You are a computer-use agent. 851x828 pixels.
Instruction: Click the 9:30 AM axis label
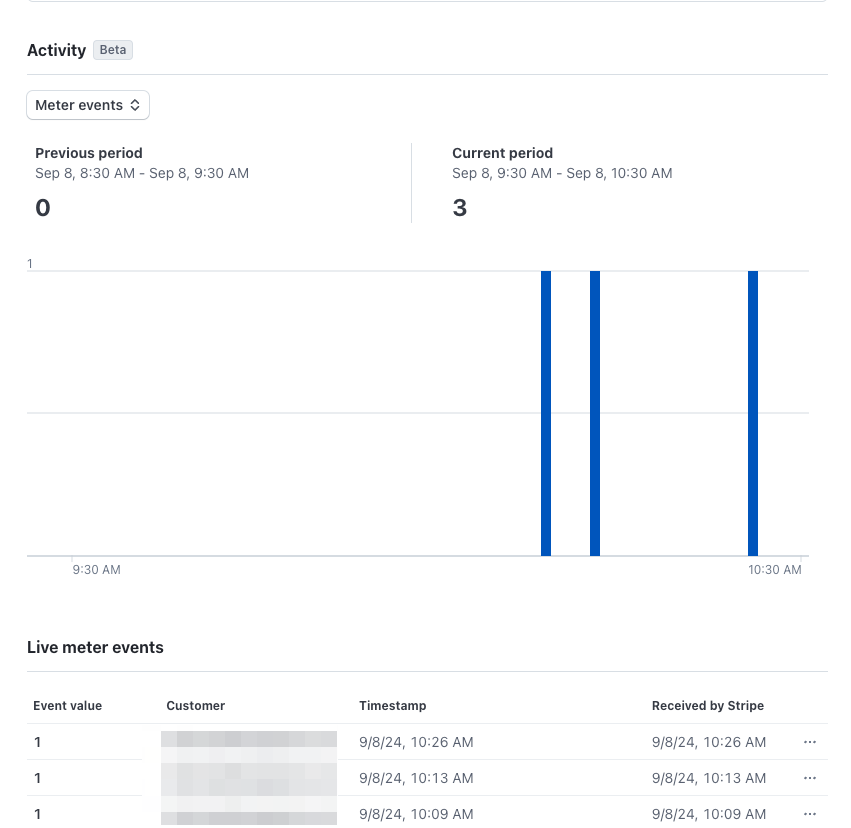[97, 570]
